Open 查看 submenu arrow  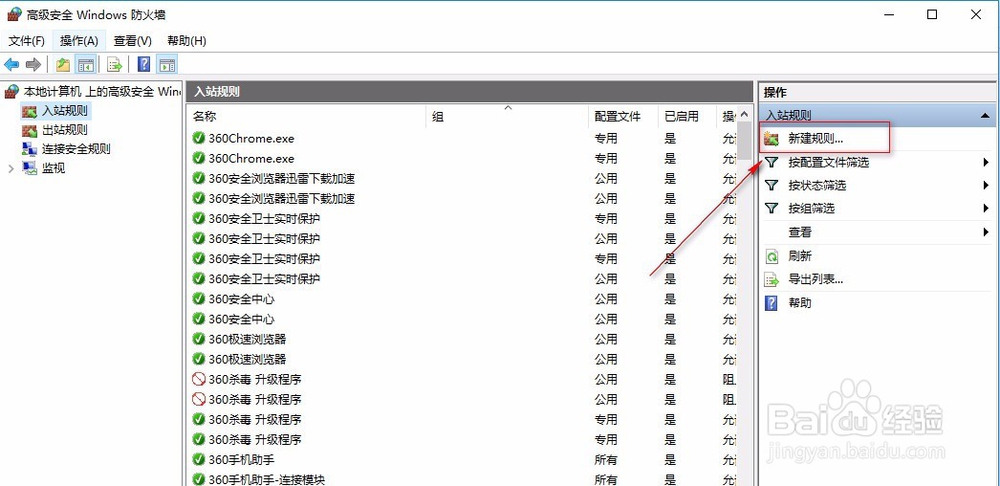click(x=986, y=232)
